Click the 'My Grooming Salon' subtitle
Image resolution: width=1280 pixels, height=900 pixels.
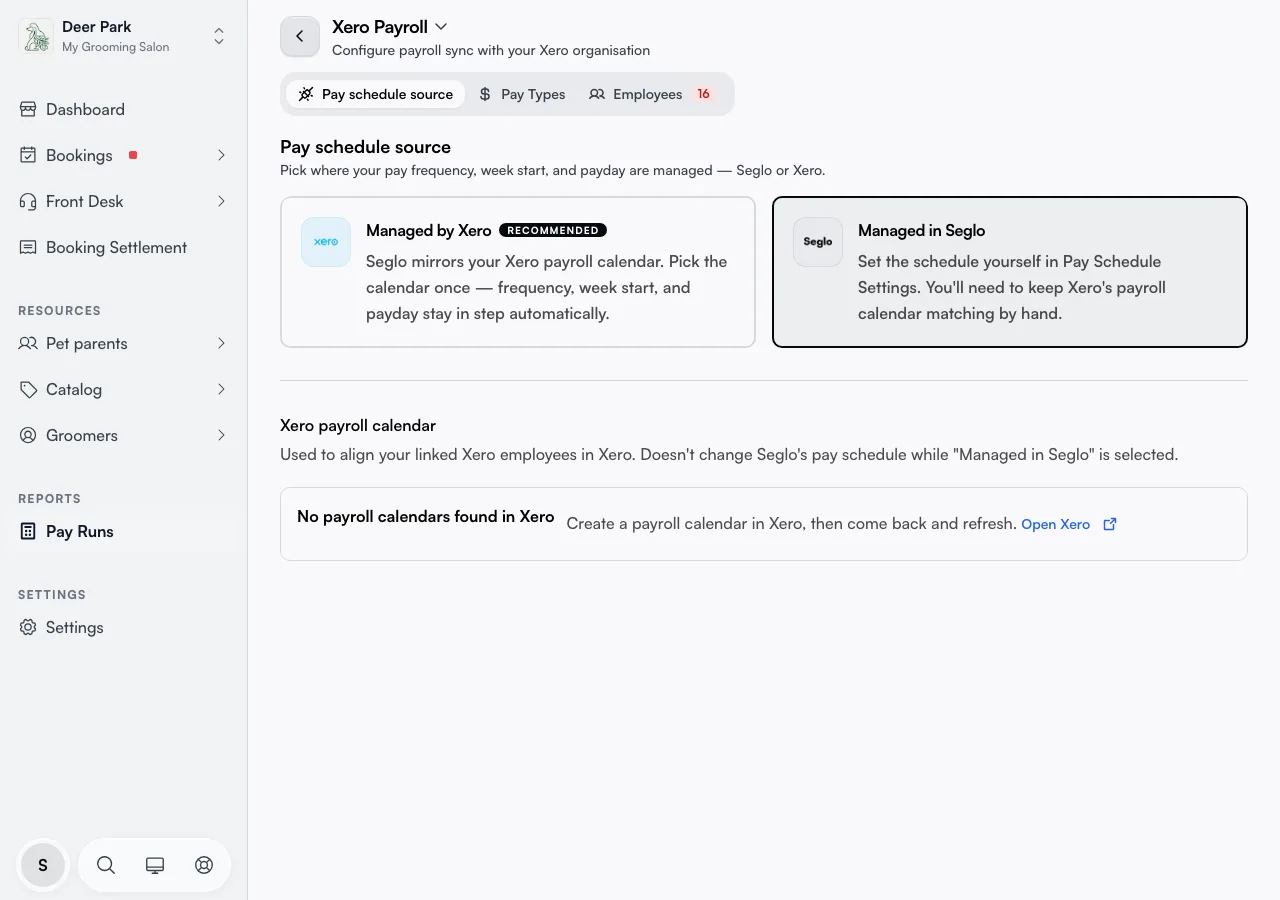coord(115,47)
